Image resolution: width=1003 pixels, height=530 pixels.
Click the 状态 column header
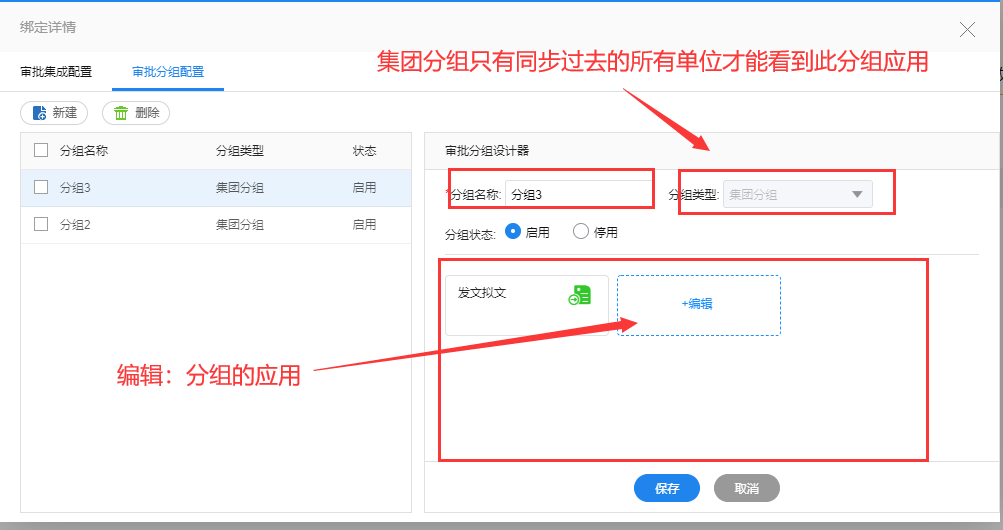[x=365, y=151]
